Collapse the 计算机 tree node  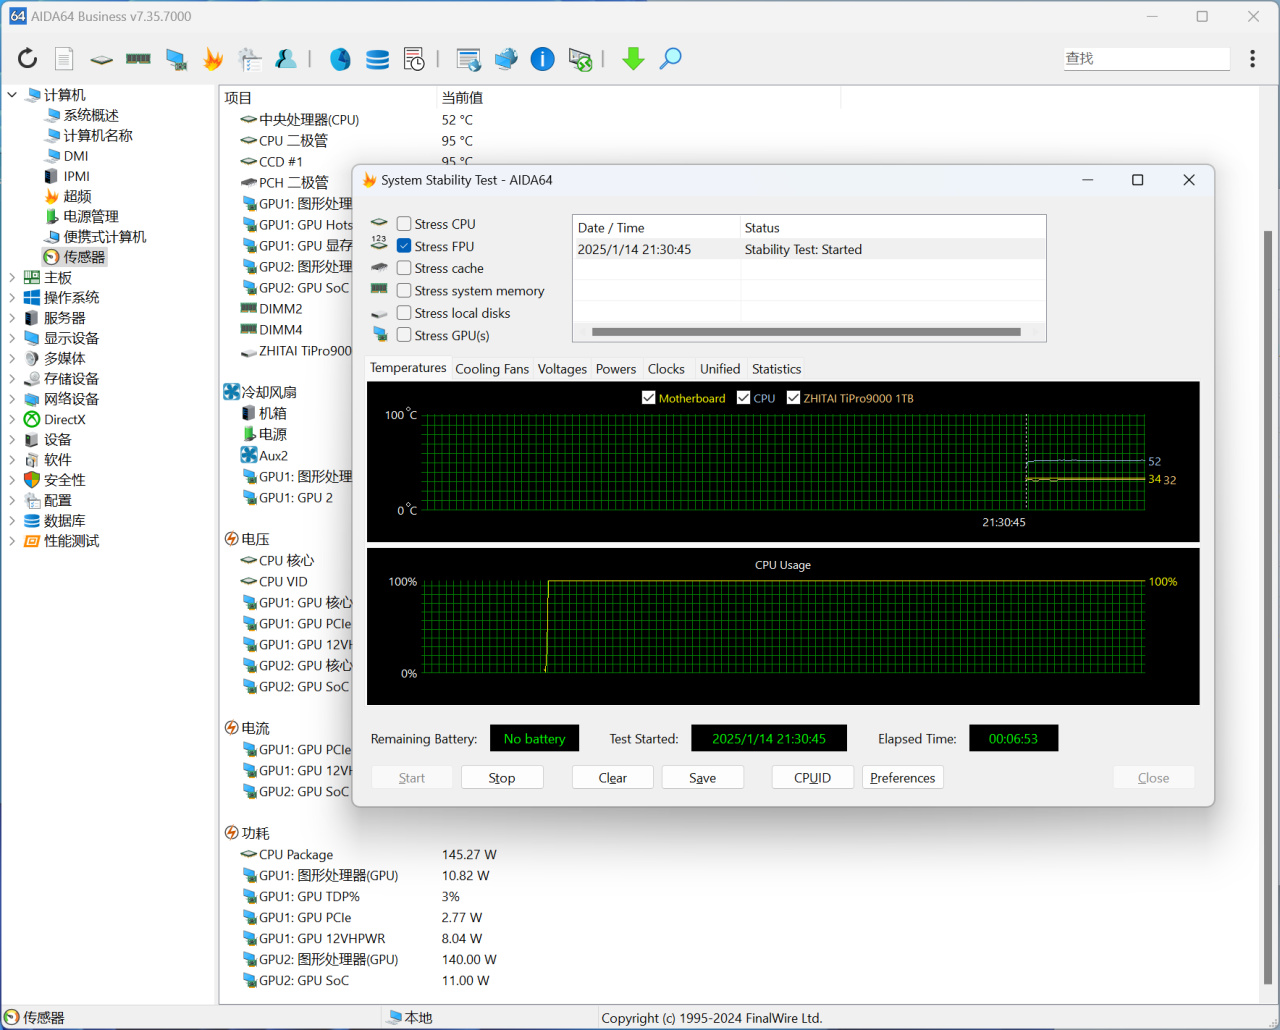pyautogui.click(x=12, y=95)
